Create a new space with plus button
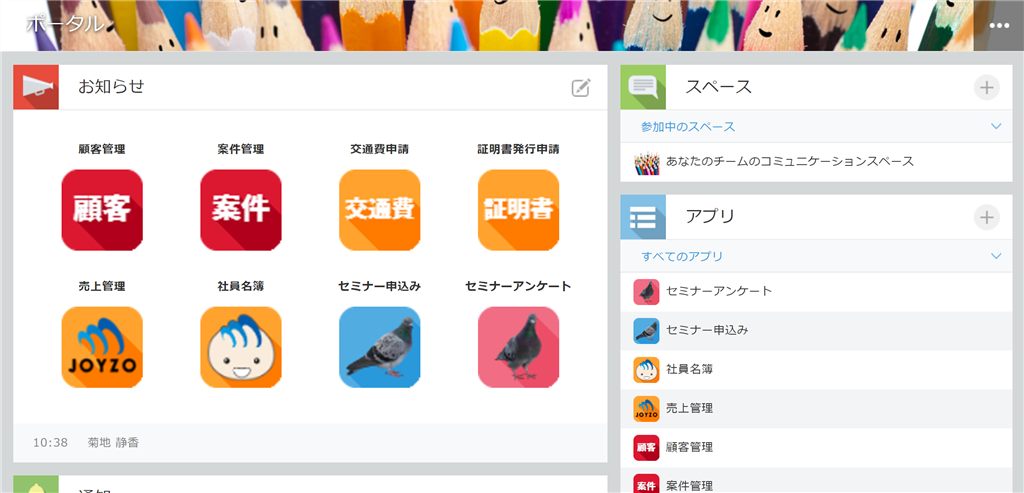This screenshot has height=493, width=1024. point(987,87)
